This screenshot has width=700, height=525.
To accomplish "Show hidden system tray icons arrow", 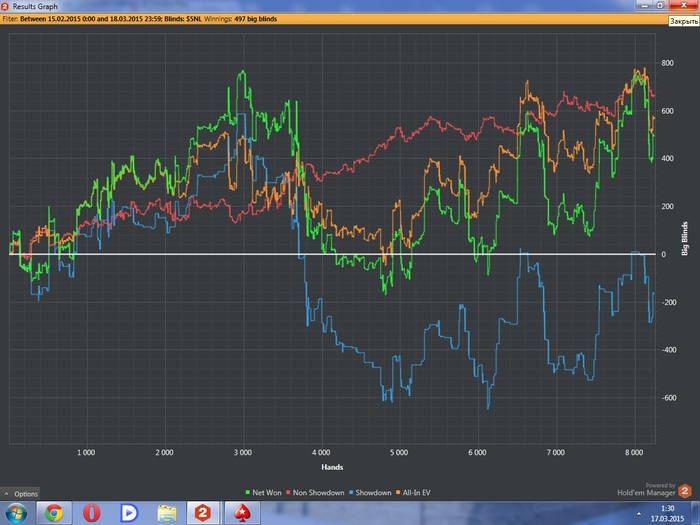I will click(638, 514).
